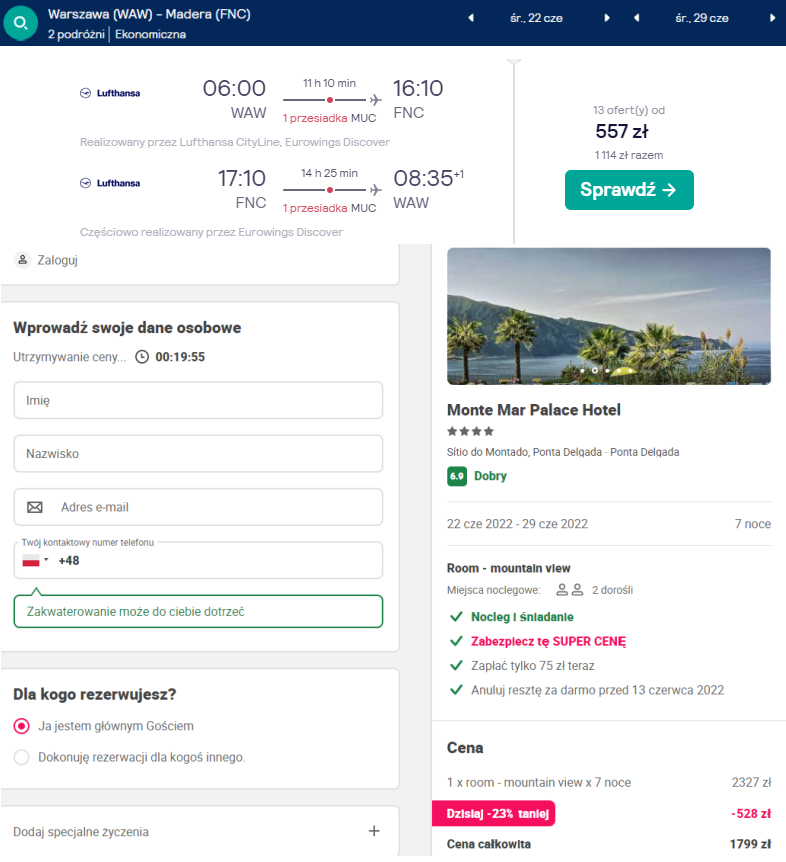This screenshot has height=862, width=786.
Task: Click the user icon beside Zaloguj
Action: point(22,260)
